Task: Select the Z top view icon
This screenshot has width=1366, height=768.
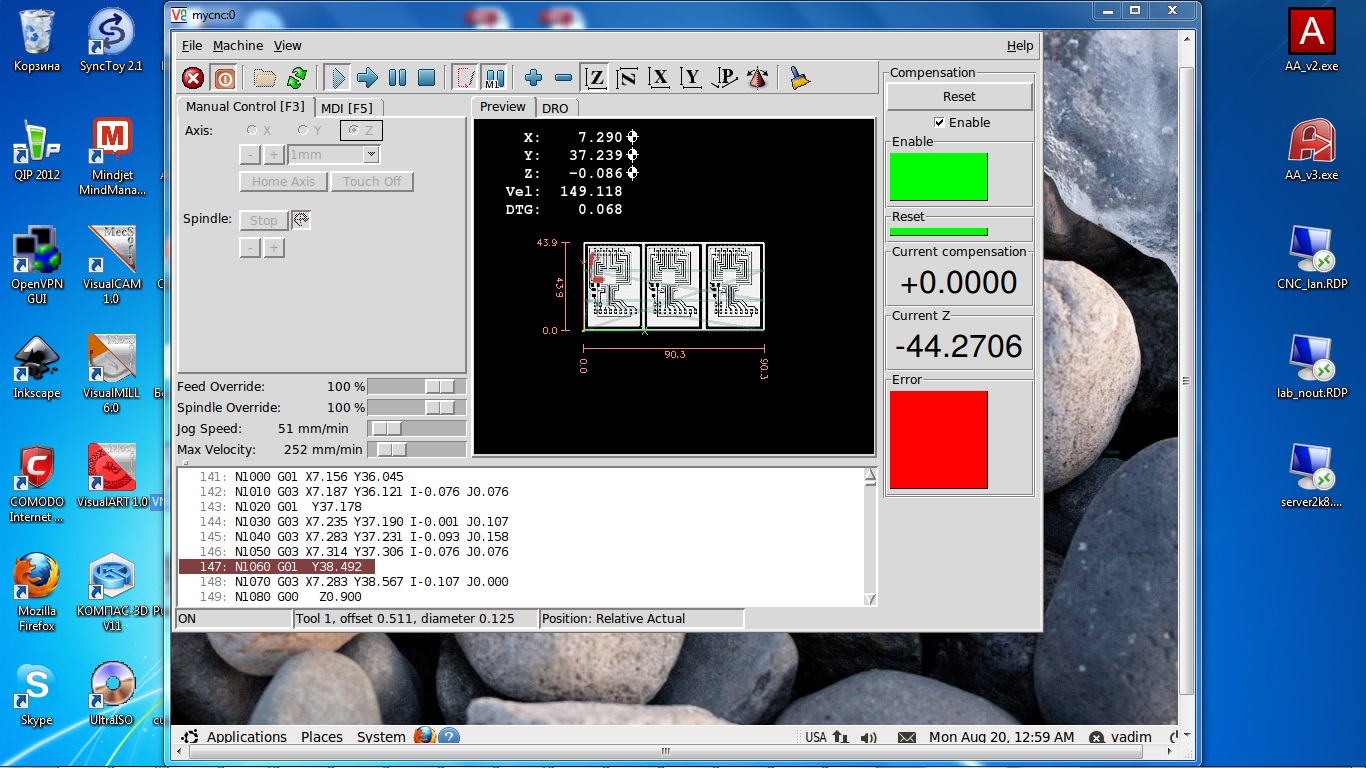Action: [x=595, y=78]
